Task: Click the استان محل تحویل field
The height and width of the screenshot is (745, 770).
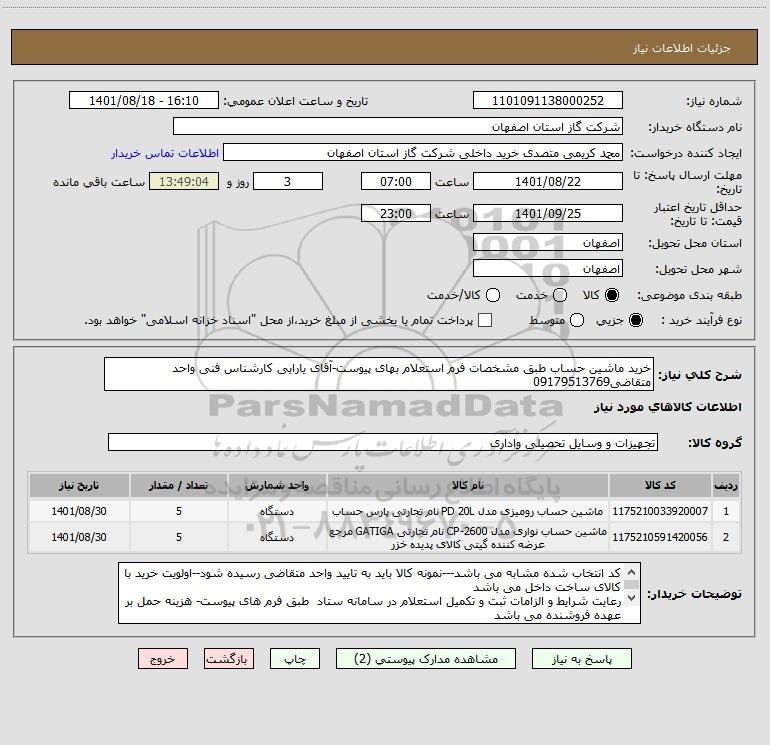Action: 548,243
